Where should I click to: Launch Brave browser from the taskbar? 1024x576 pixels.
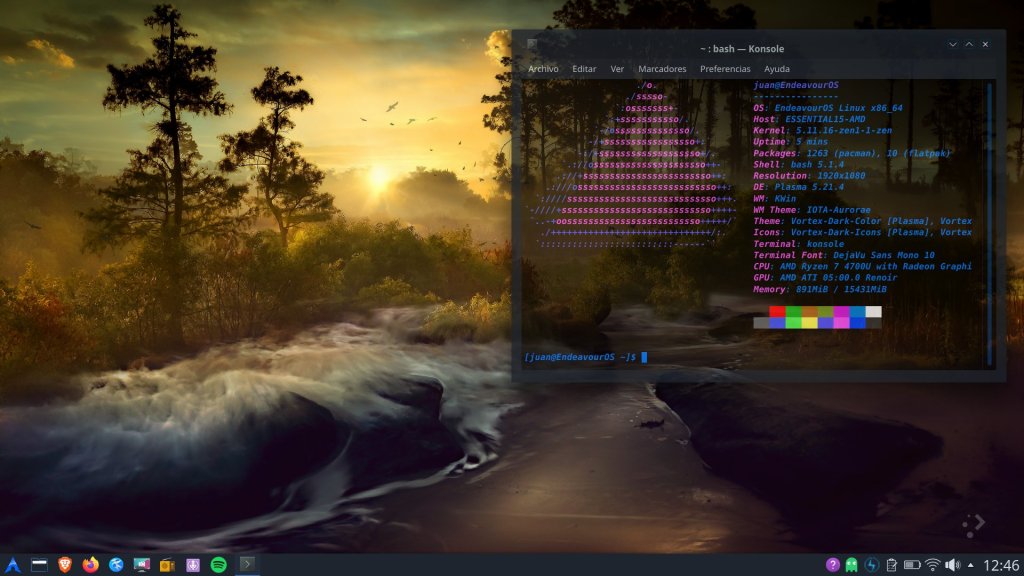click(x=65, y=565)
